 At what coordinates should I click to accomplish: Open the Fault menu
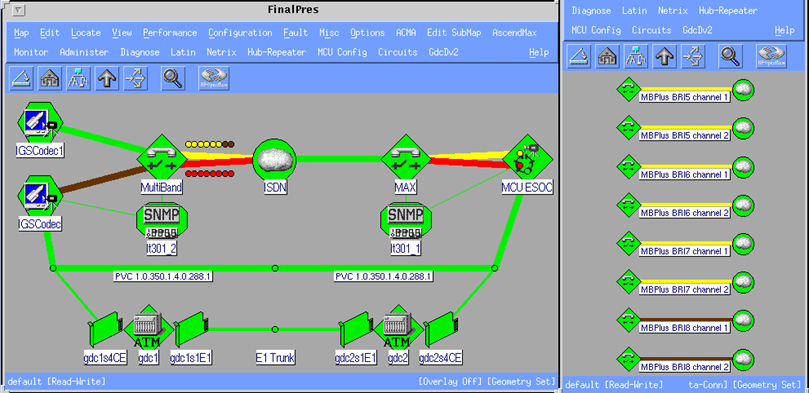[295, 33]
